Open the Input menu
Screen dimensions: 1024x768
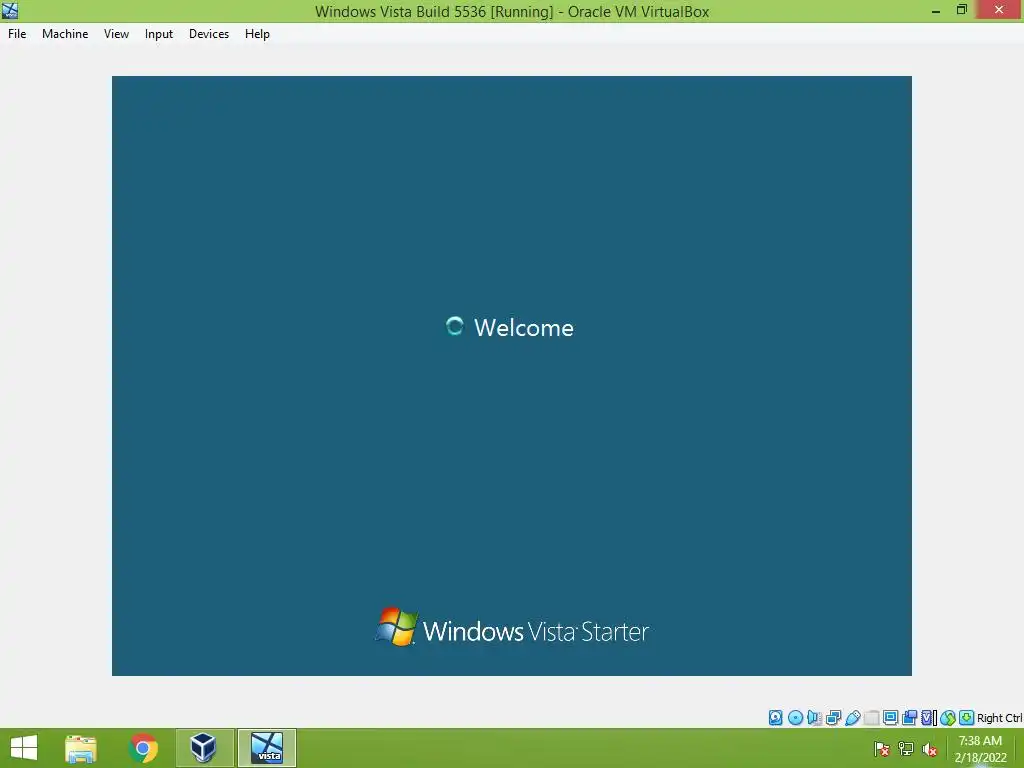pos(159,34)
